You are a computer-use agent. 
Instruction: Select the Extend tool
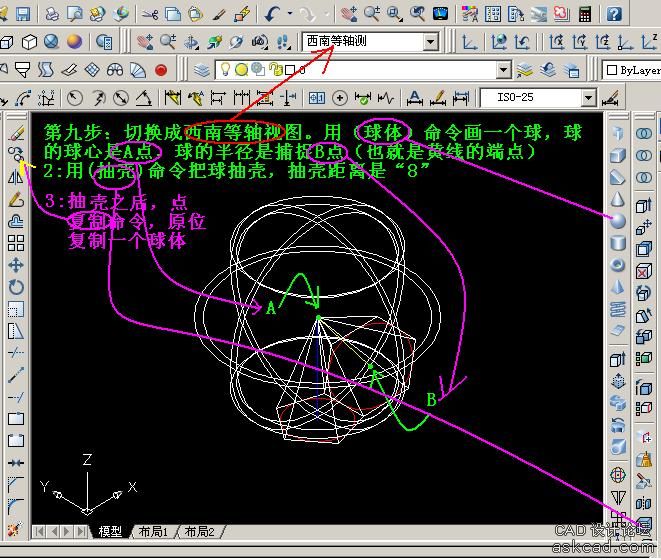16,397
